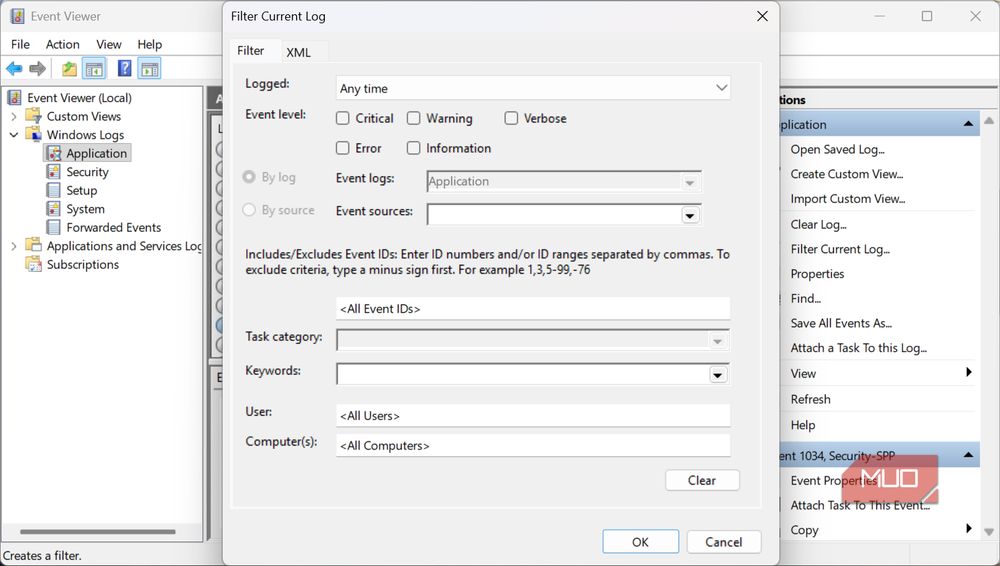Enable the Verbose event level checkbox
Screen dimensions: 1000x566
pyautogui.click(x=511, y=118)
